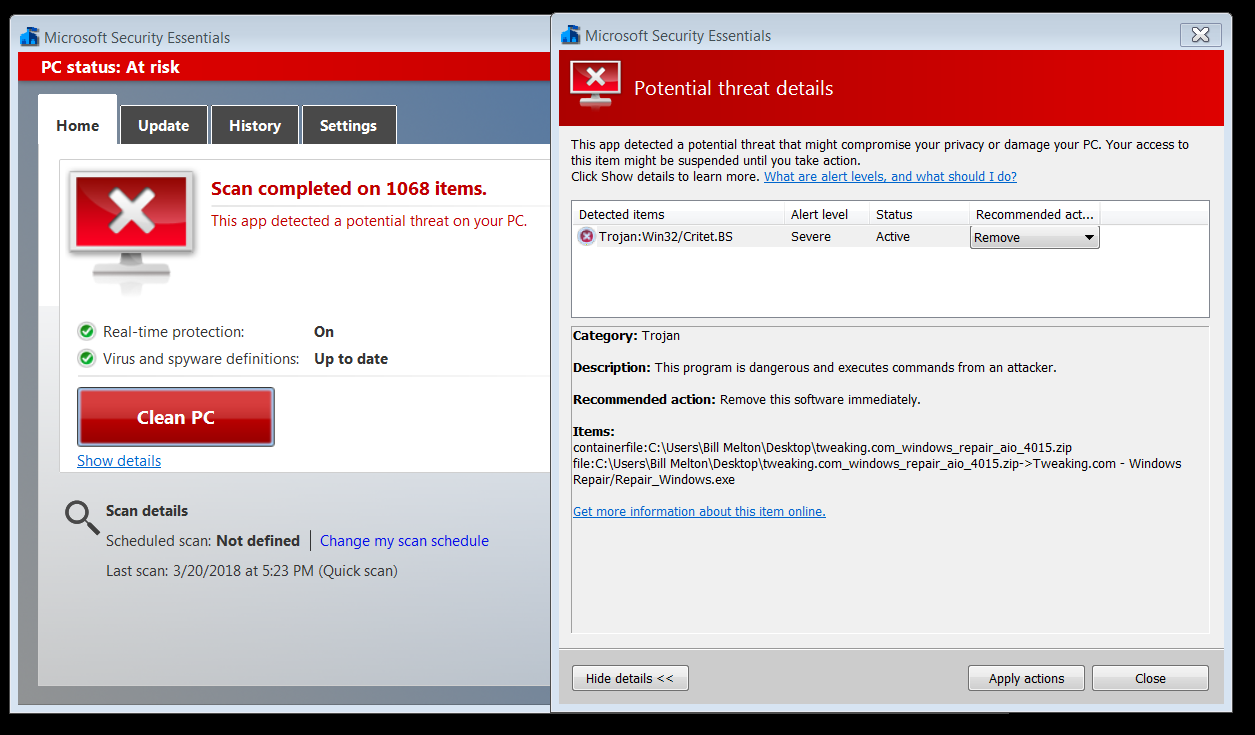Open the History tab

coord(255,126)
